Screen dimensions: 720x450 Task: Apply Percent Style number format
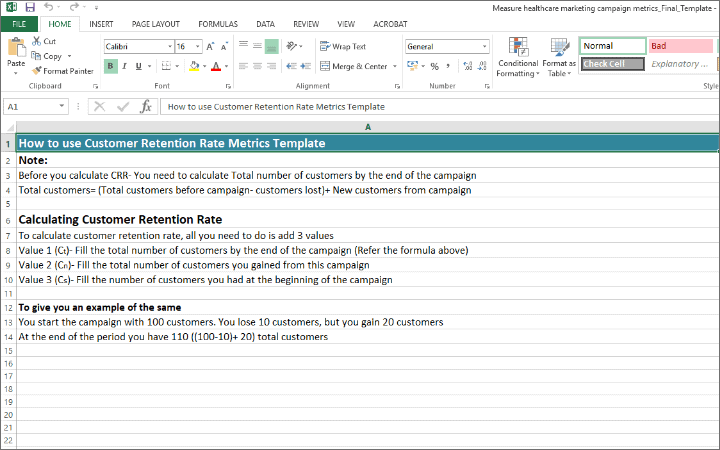coord(434,66)
